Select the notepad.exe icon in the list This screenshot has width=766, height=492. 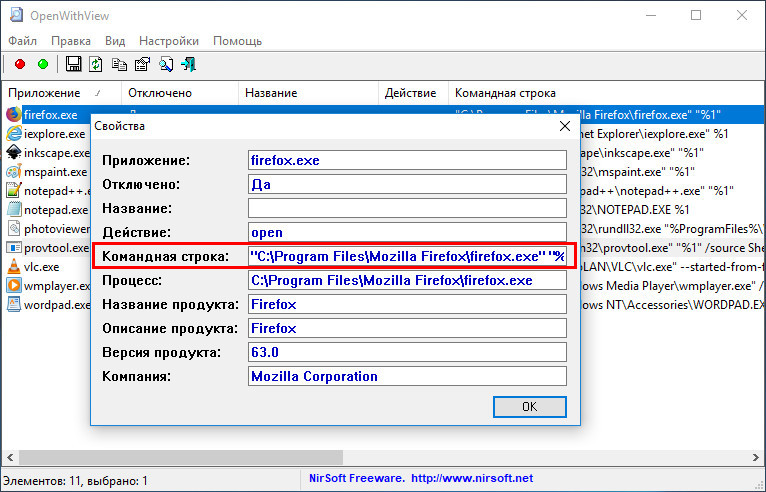(14, 210)
